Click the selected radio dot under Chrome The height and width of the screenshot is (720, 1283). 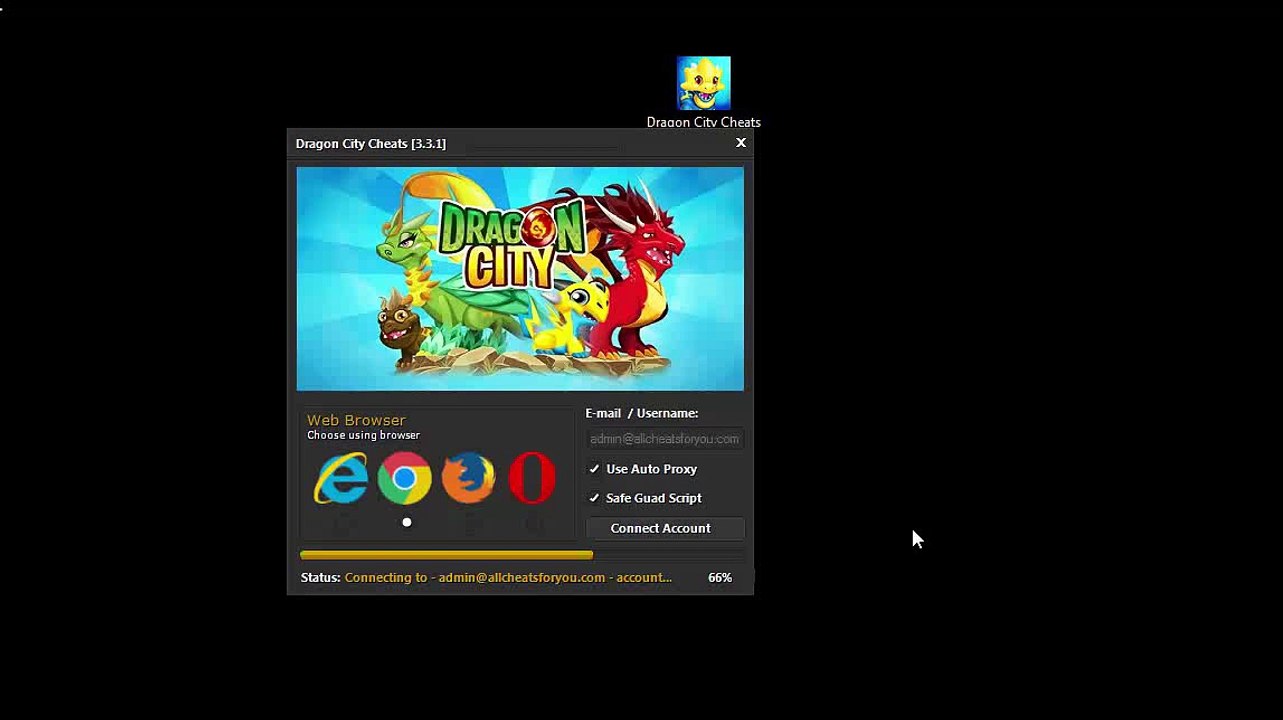[x=407, y=522]
